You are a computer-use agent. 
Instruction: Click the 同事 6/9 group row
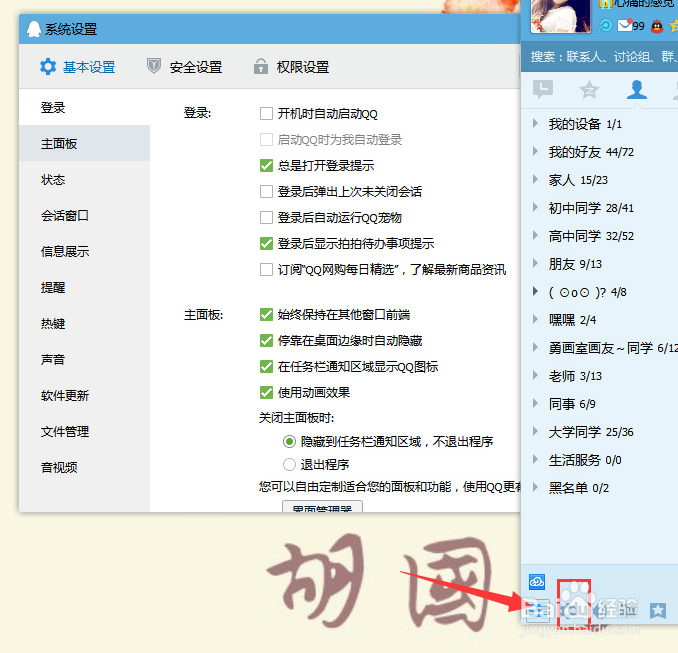(599, 404)
